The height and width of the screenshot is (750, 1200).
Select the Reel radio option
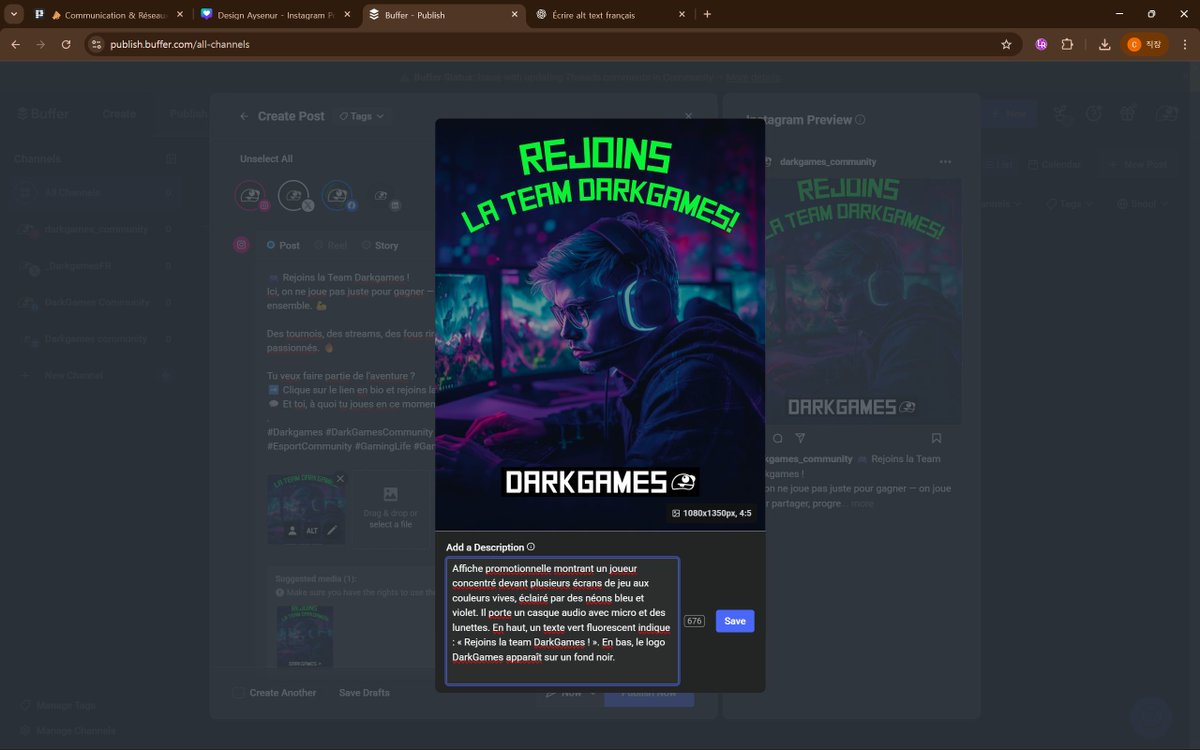click(x=331, y=245)
